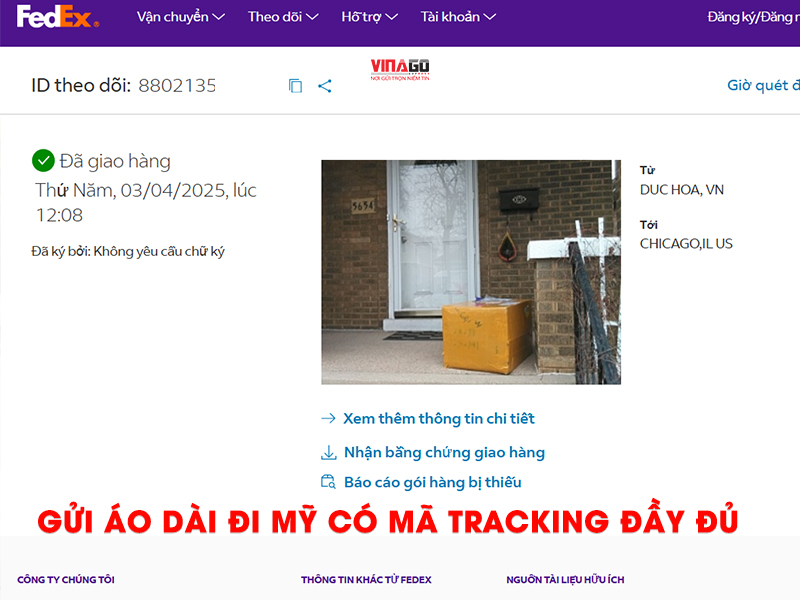Click the Đã giao hàng status text
This screenshot has height=600, width=800.
point(115,161)
